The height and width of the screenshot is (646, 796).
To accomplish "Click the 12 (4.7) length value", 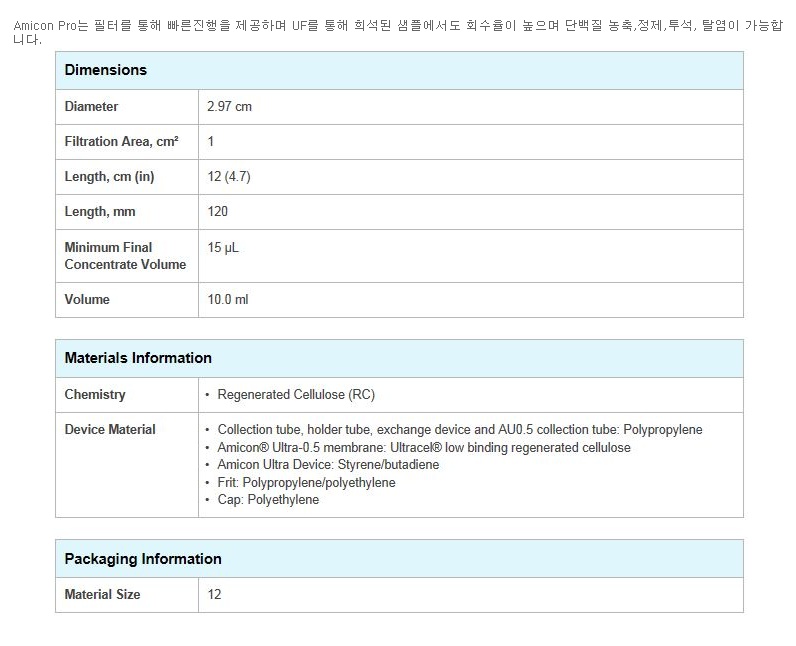I will point(229,177).
